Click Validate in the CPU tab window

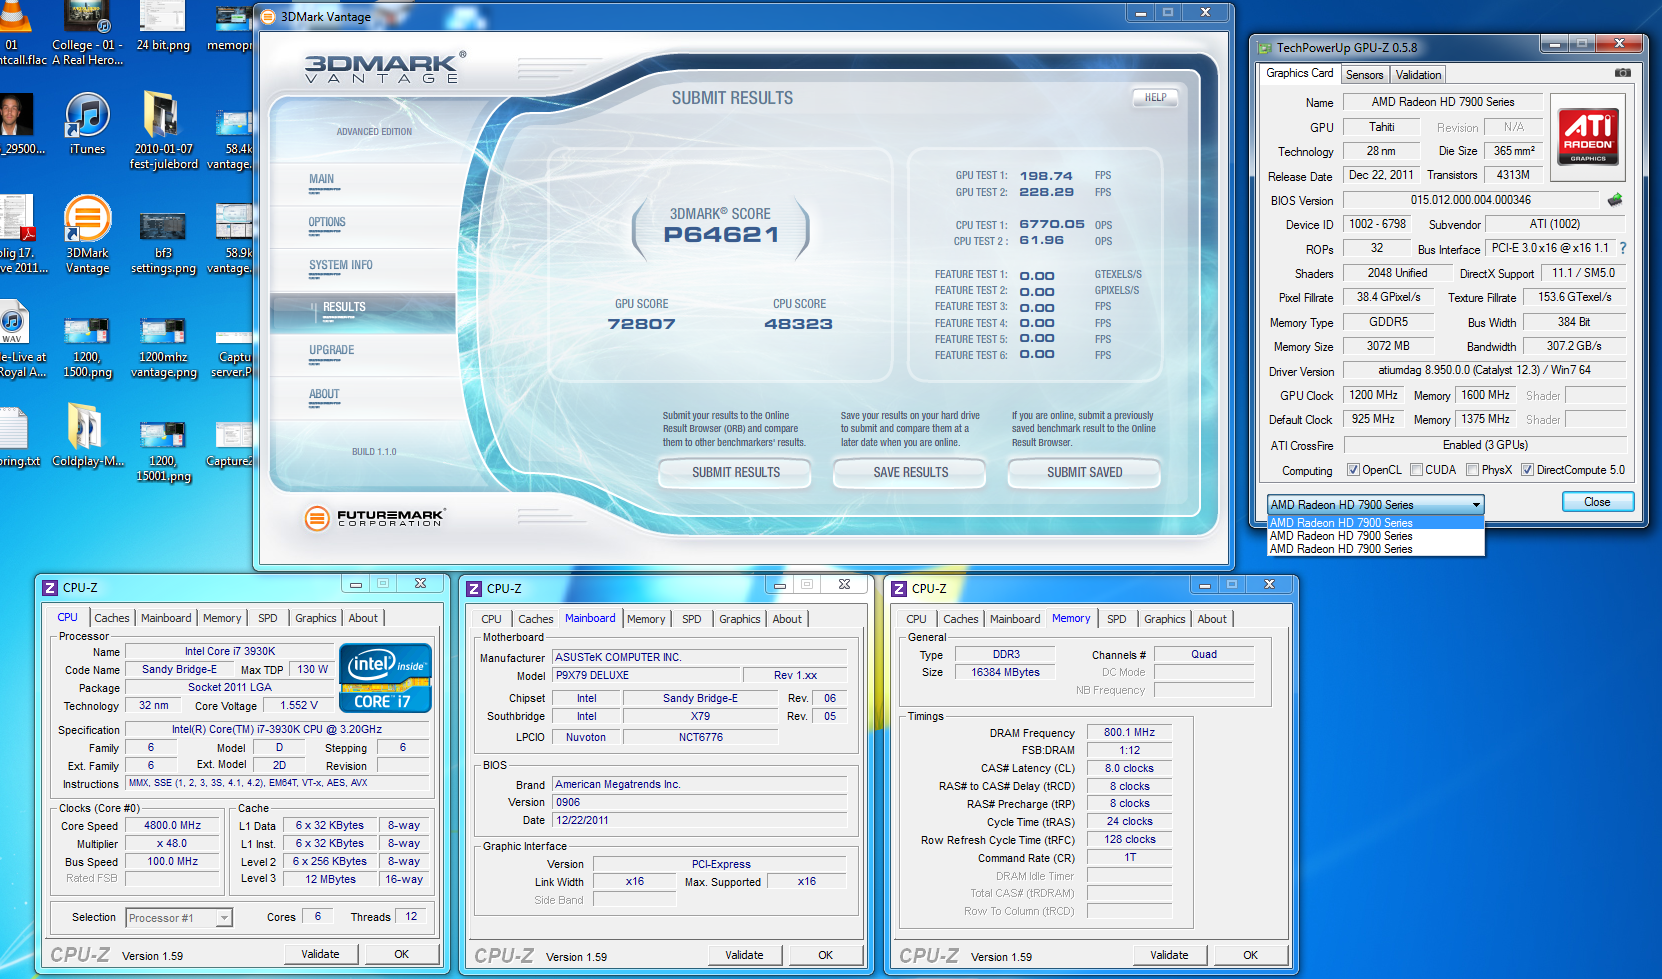tap(320, 954)
